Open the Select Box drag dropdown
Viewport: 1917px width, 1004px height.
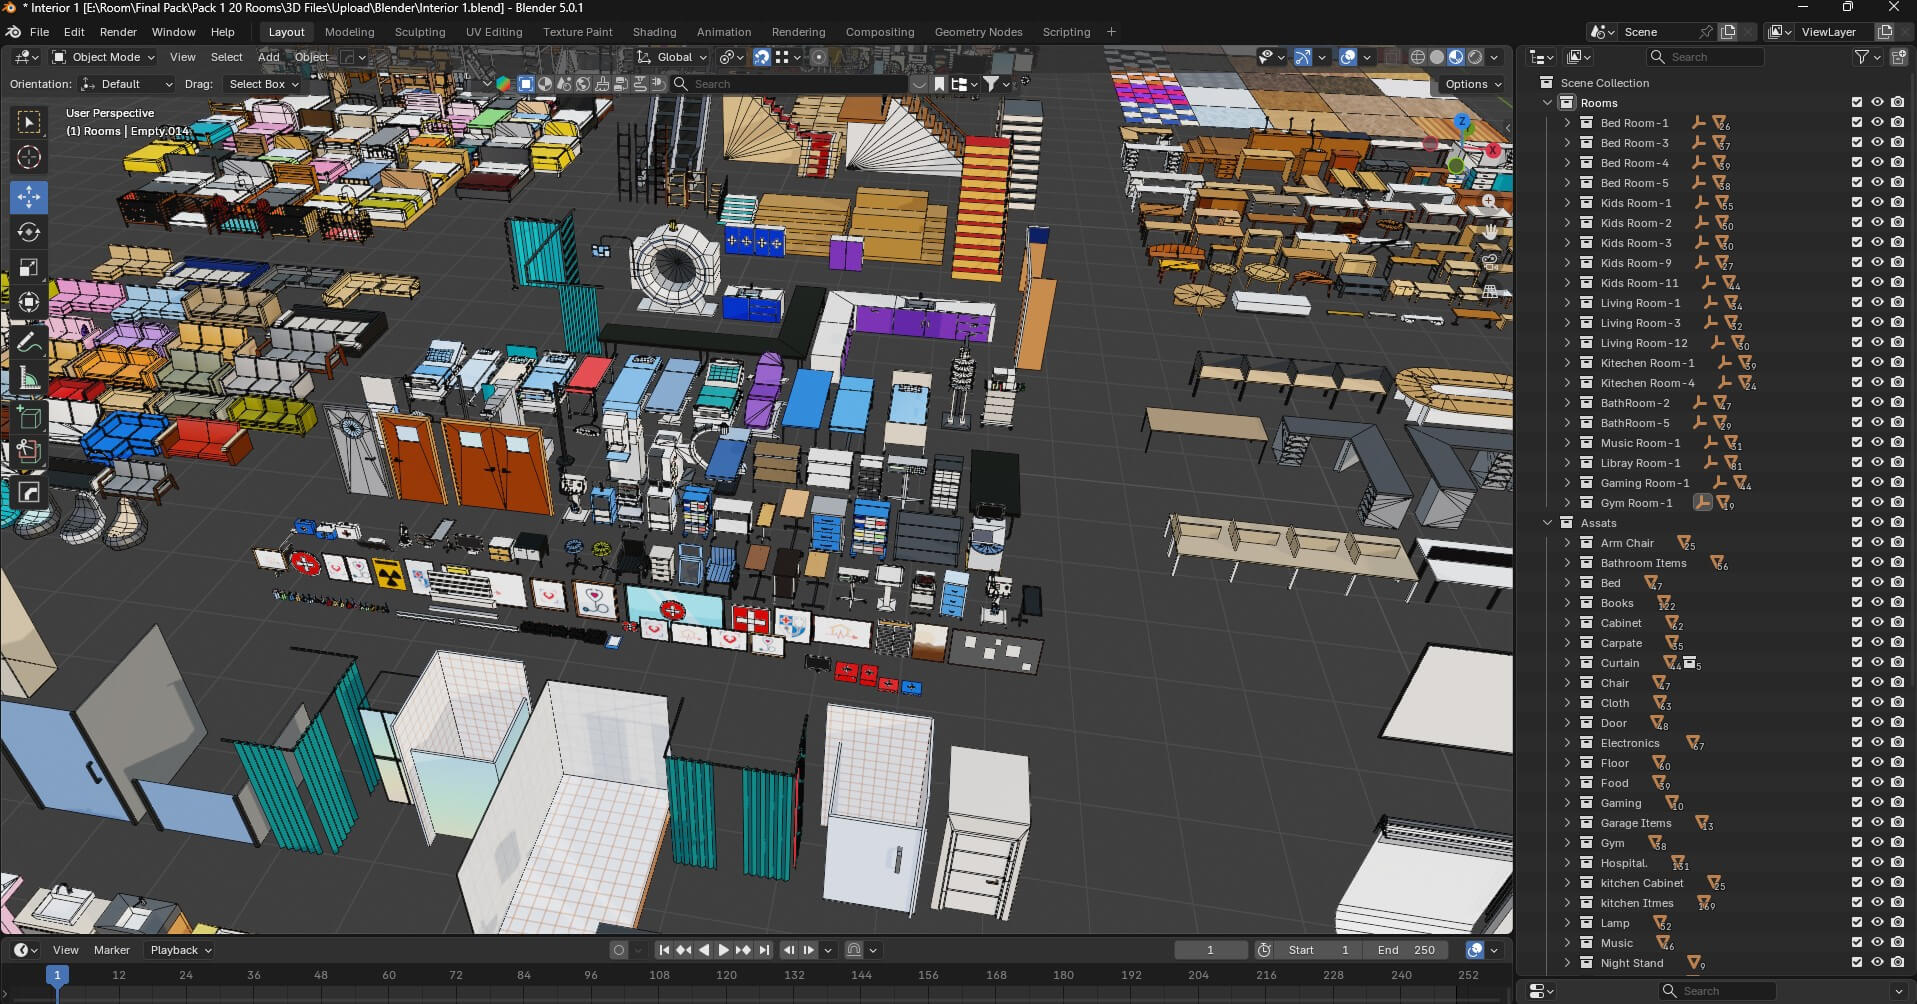tap(263, 84)
